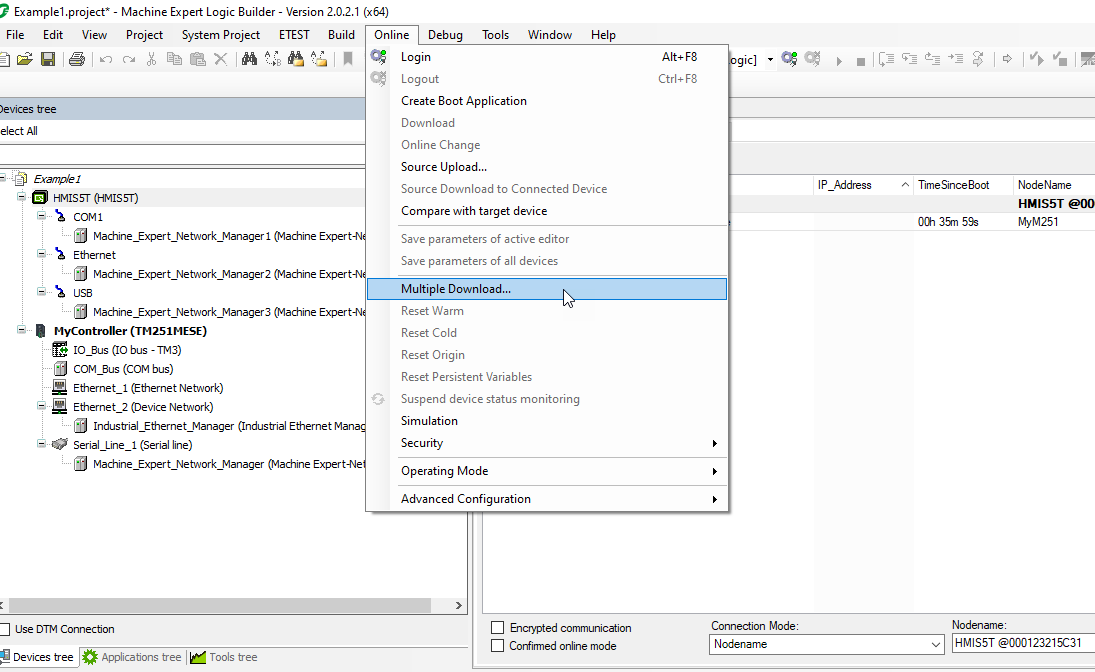The image size is (1095, 672).
Task: Select Source Upload menu entry
Action: click(547, 167)
